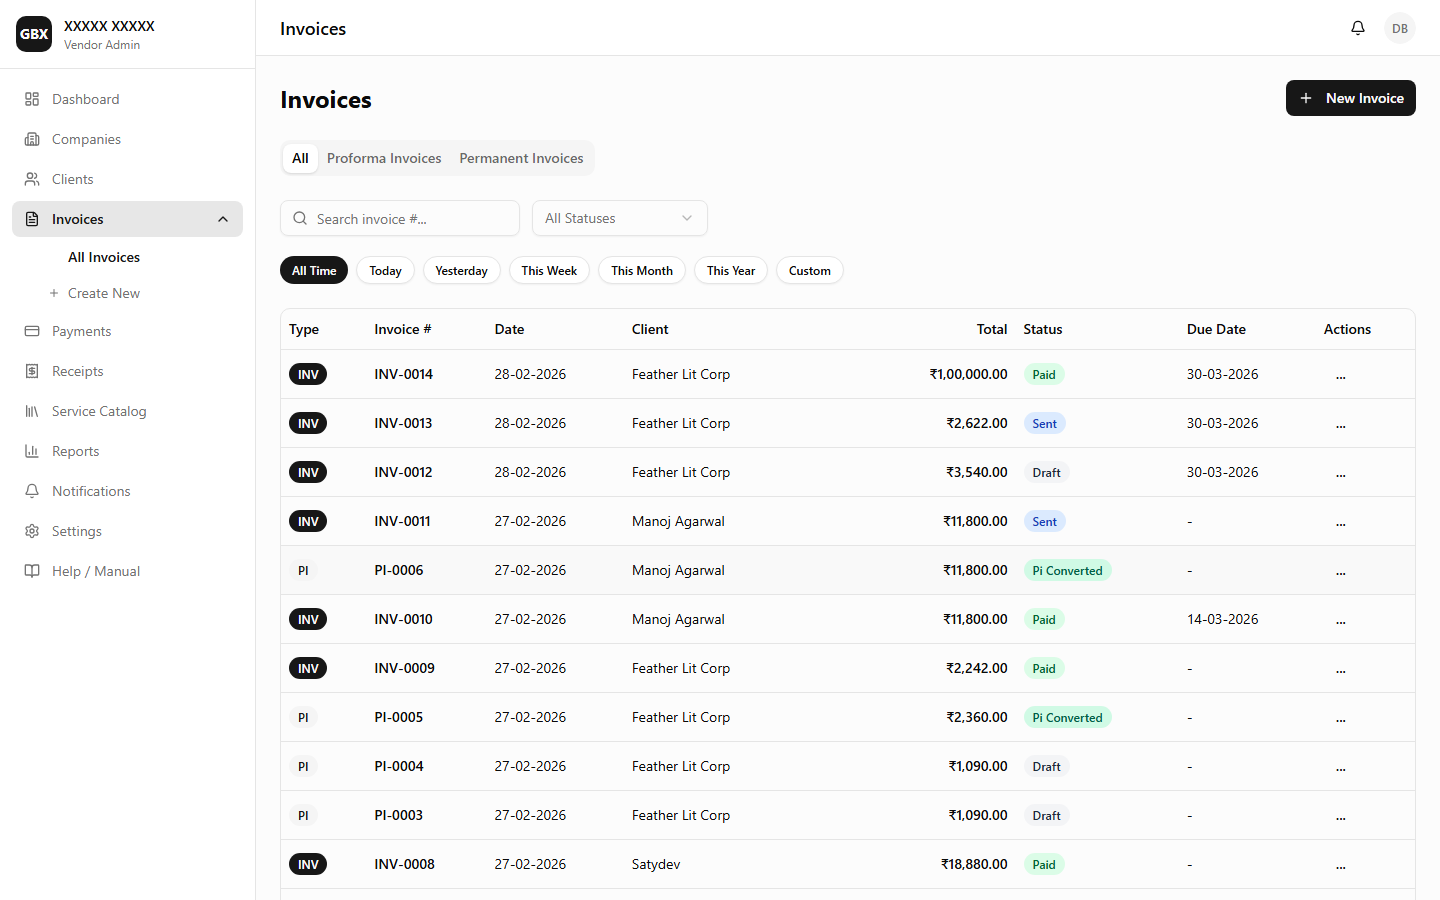Viewport: 1440px width, 900px height.
Task: Click invoice number PI-0006
Action: tap(399, 570)
